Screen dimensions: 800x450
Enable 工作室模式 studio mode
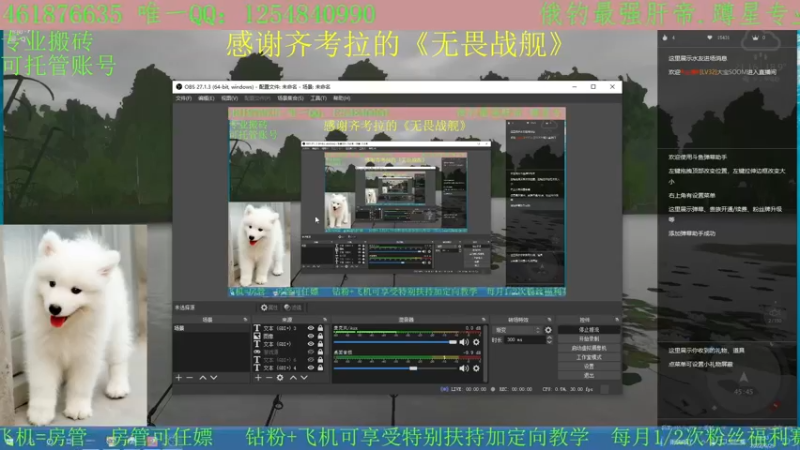(589, 357)
